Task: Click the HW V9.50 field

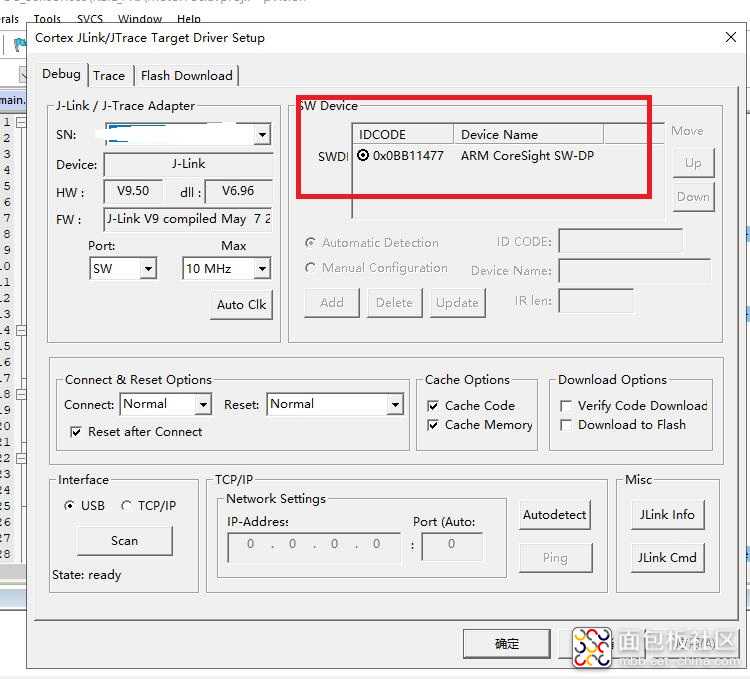Action: (133, 191)
